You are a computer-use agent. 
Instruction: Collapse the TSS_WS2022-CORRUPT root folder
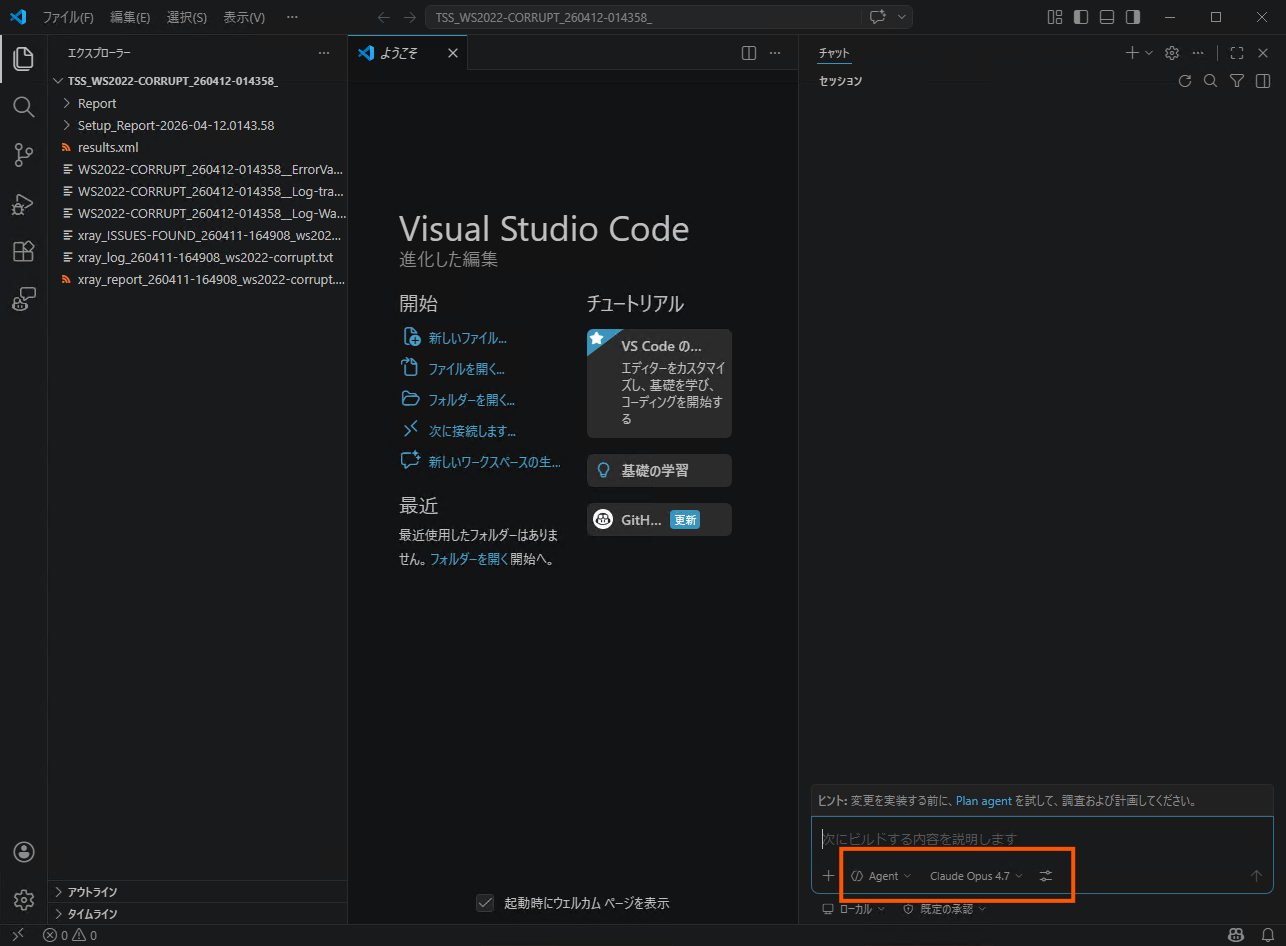click(197, 81)
